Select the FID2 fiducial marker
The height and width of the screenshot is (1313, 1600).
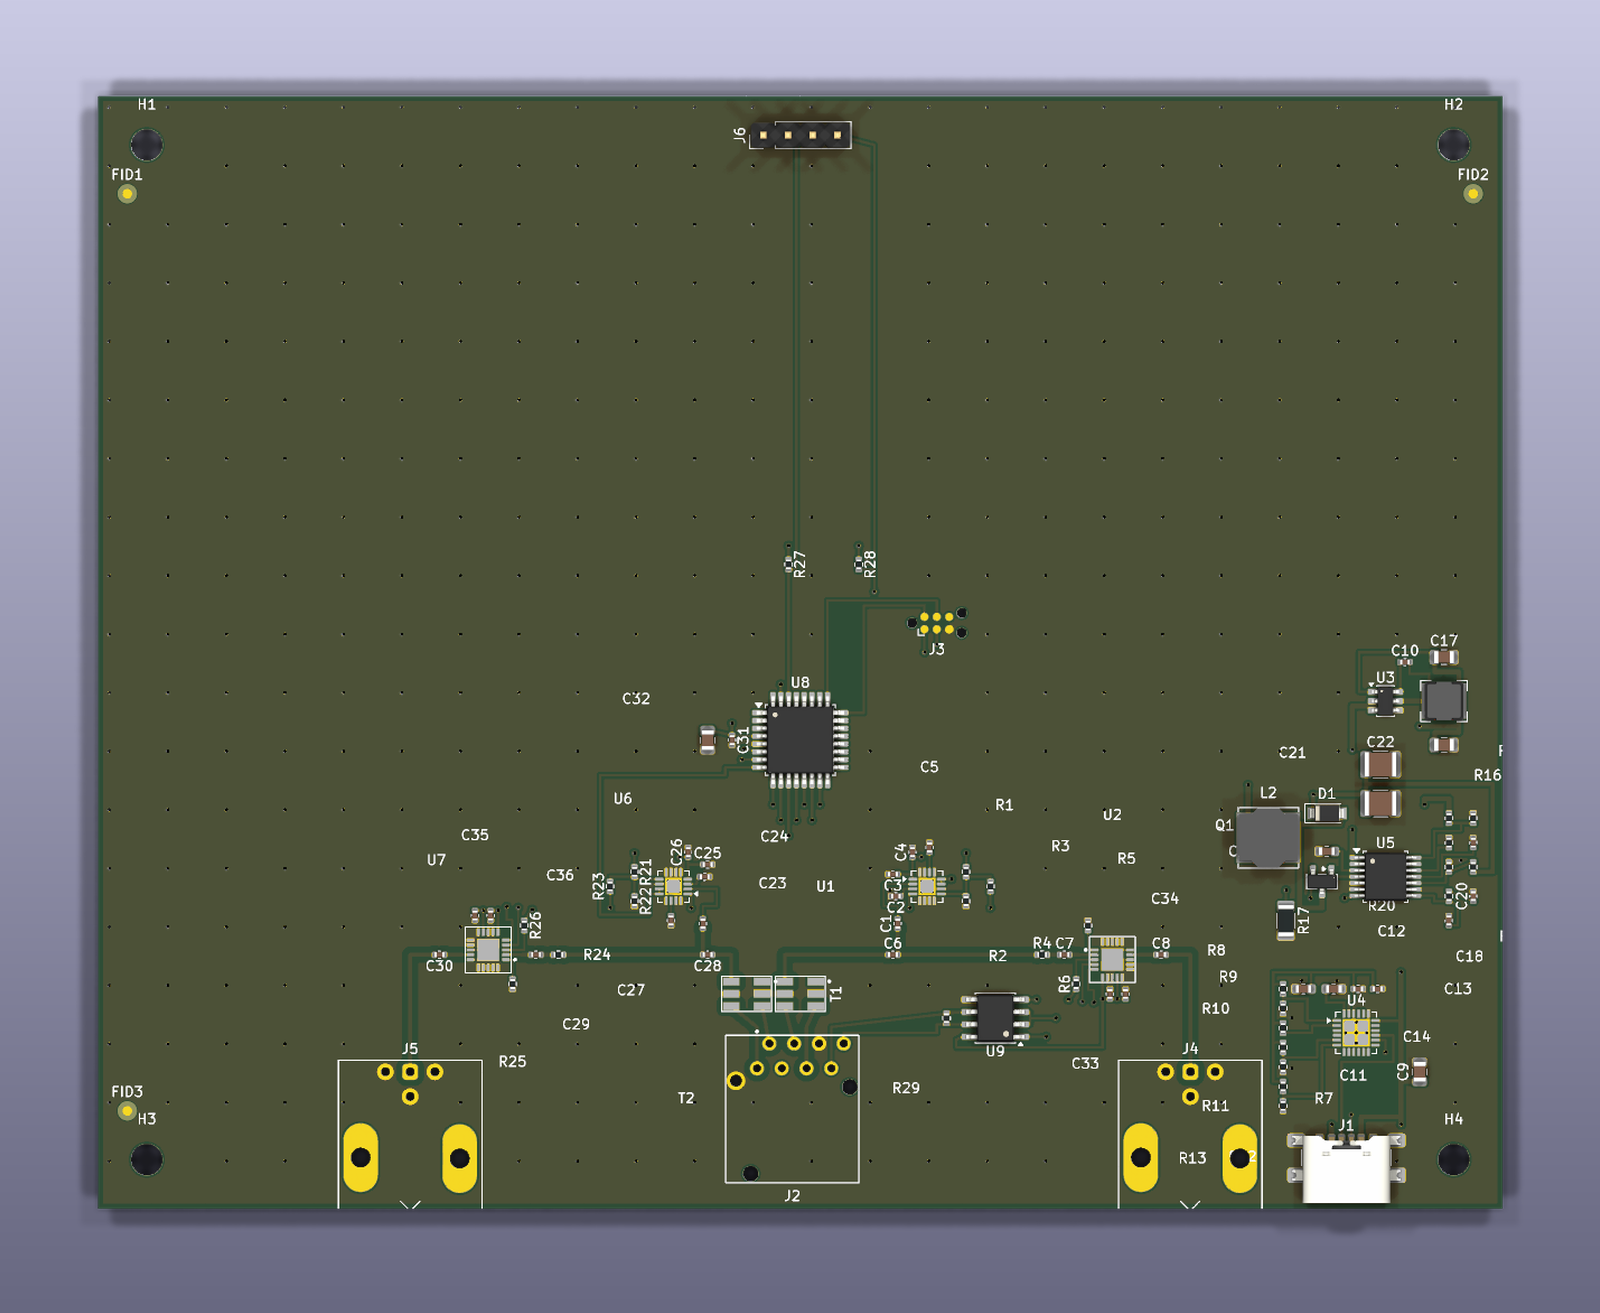tap(1473, 194)
